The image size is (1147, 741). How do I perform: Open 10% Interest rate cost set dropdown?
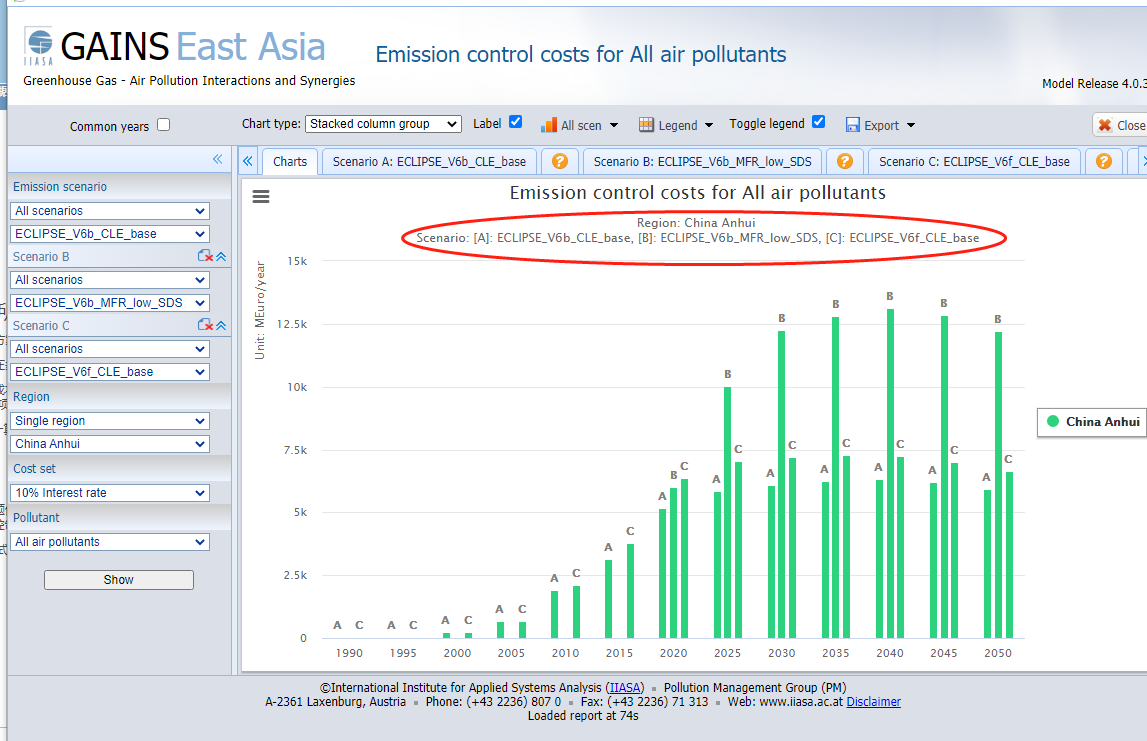click(110, 493)
